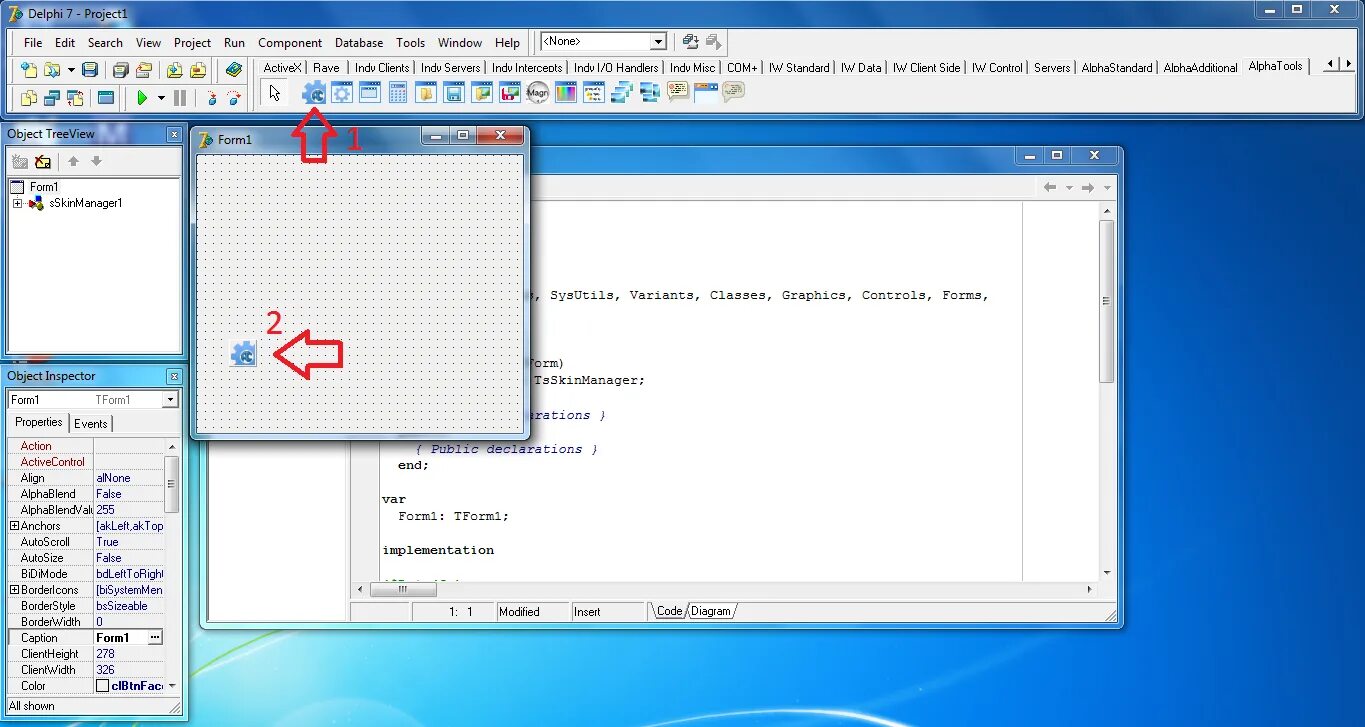The height and width of the screenshot is (727, 1365).
Task: Expand the BorderIcons property
Action: 14,590
